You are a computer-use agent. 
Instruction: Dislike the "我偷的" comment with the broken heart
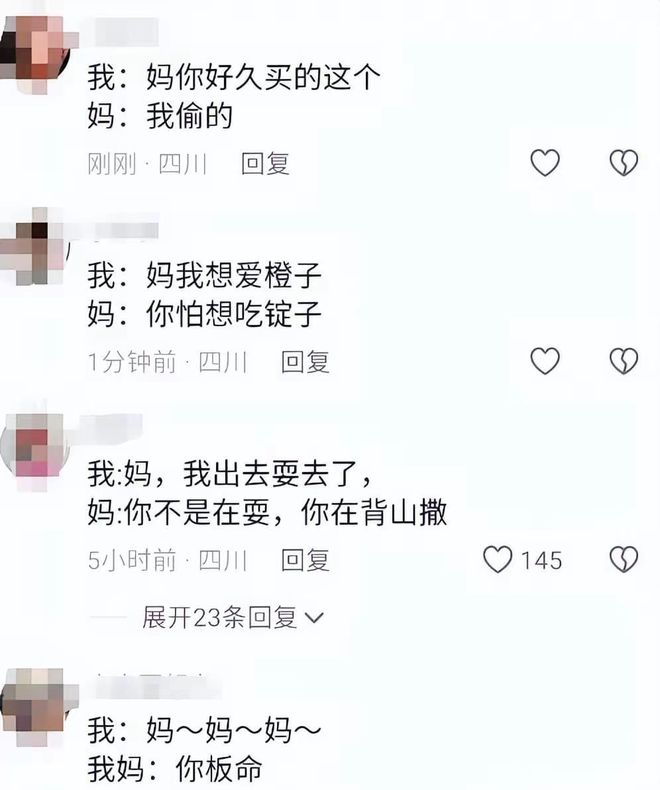click(x=624, y=163)
